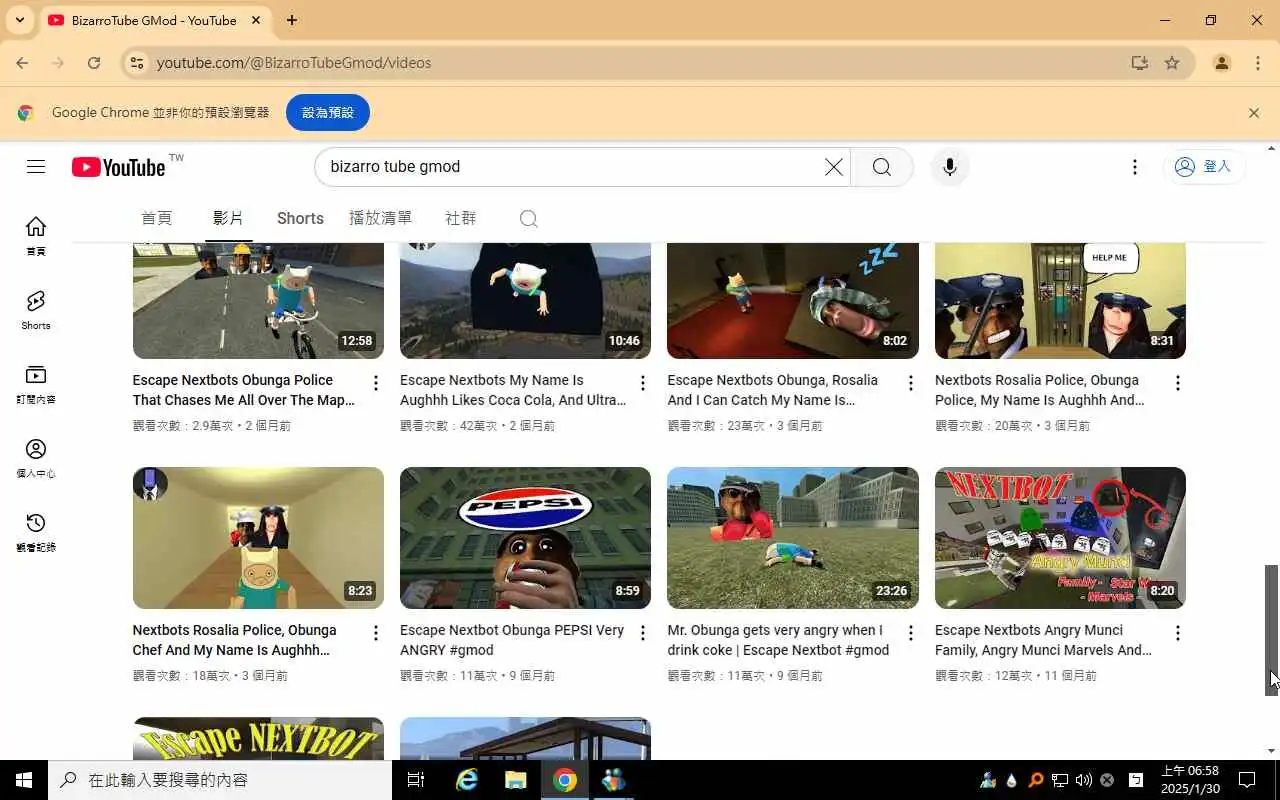Open the 播放清單 channel tab
The image size is (1280, 800).
coord(380,218)
